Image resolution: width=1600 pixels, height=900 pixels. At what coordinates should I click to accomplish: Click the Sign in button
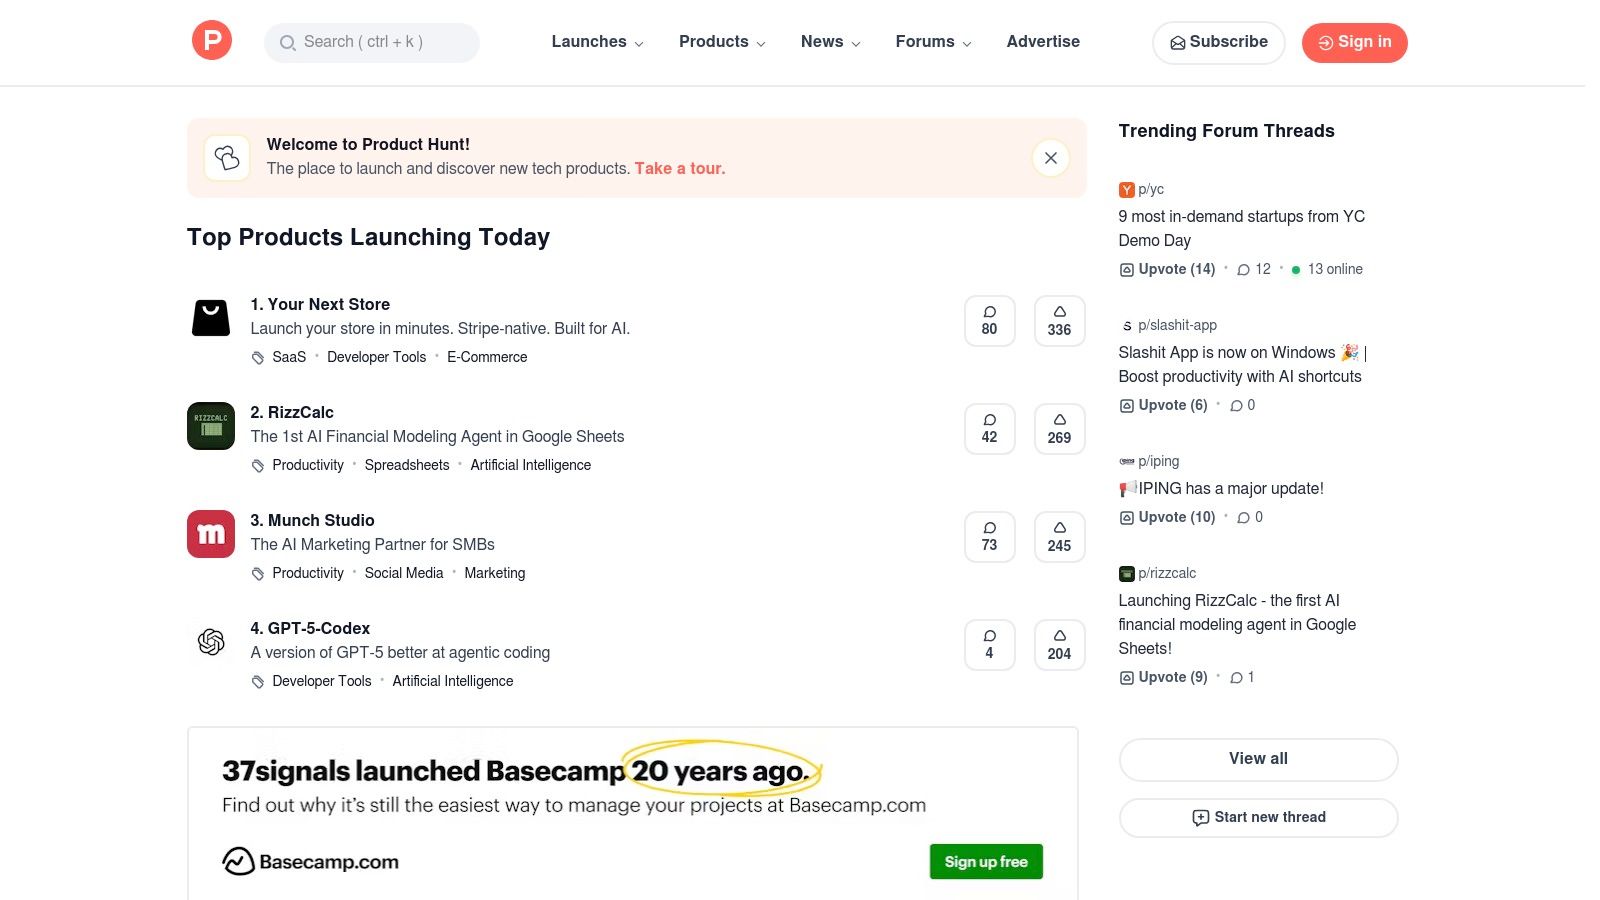pyautogui.click(x=1354, y=42)
